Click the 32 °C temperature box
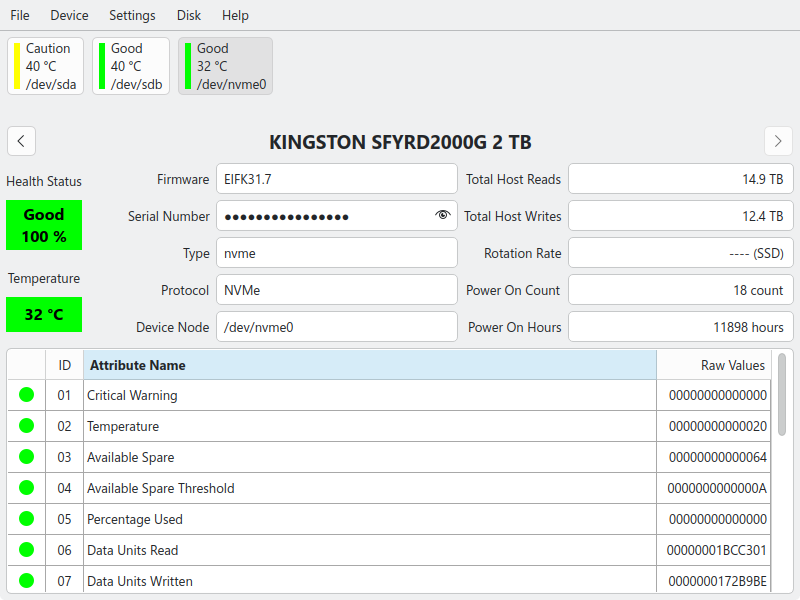The height and width of the screenshot is (600, 800). coord(44,314)
